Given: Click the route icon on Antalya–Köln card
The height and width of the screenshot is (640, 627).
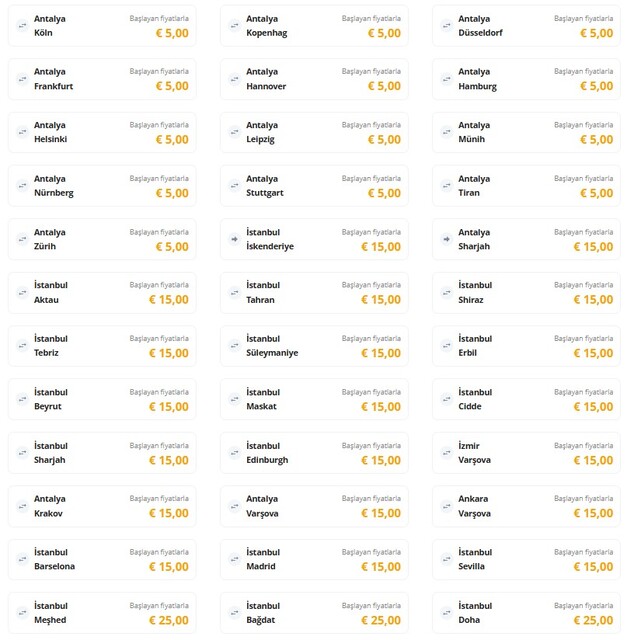Looking at the screenshot, I should click(22, 25).
